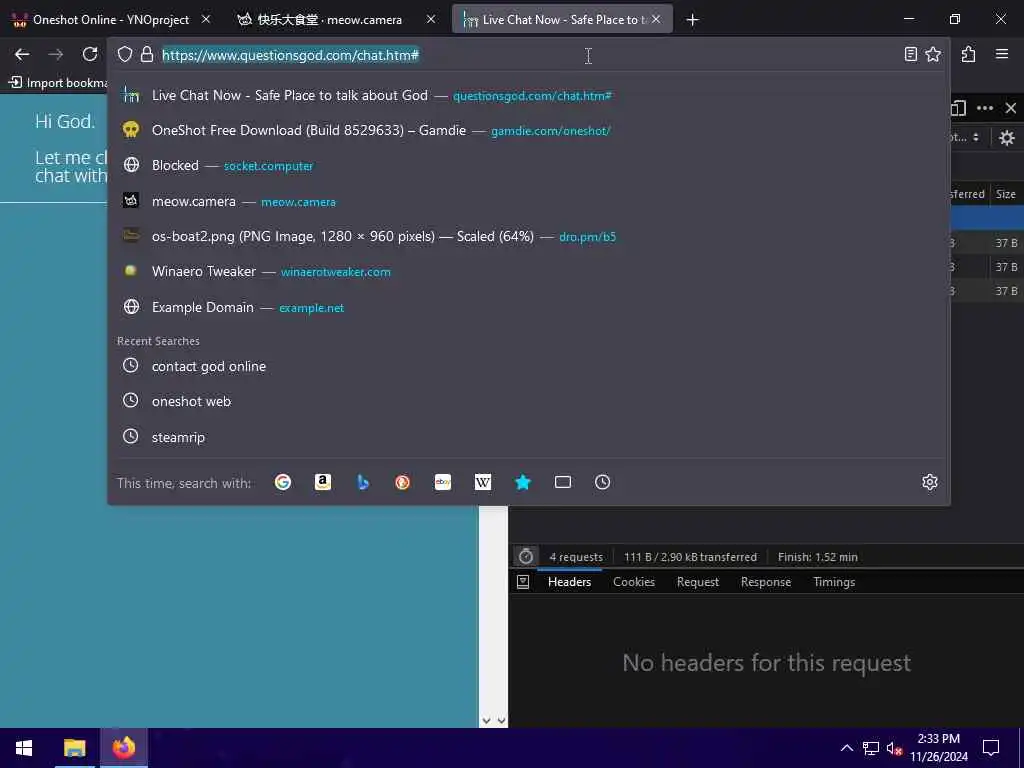Search with Wikipedia this time
The image size is (1024, 768).
[483, 483]
